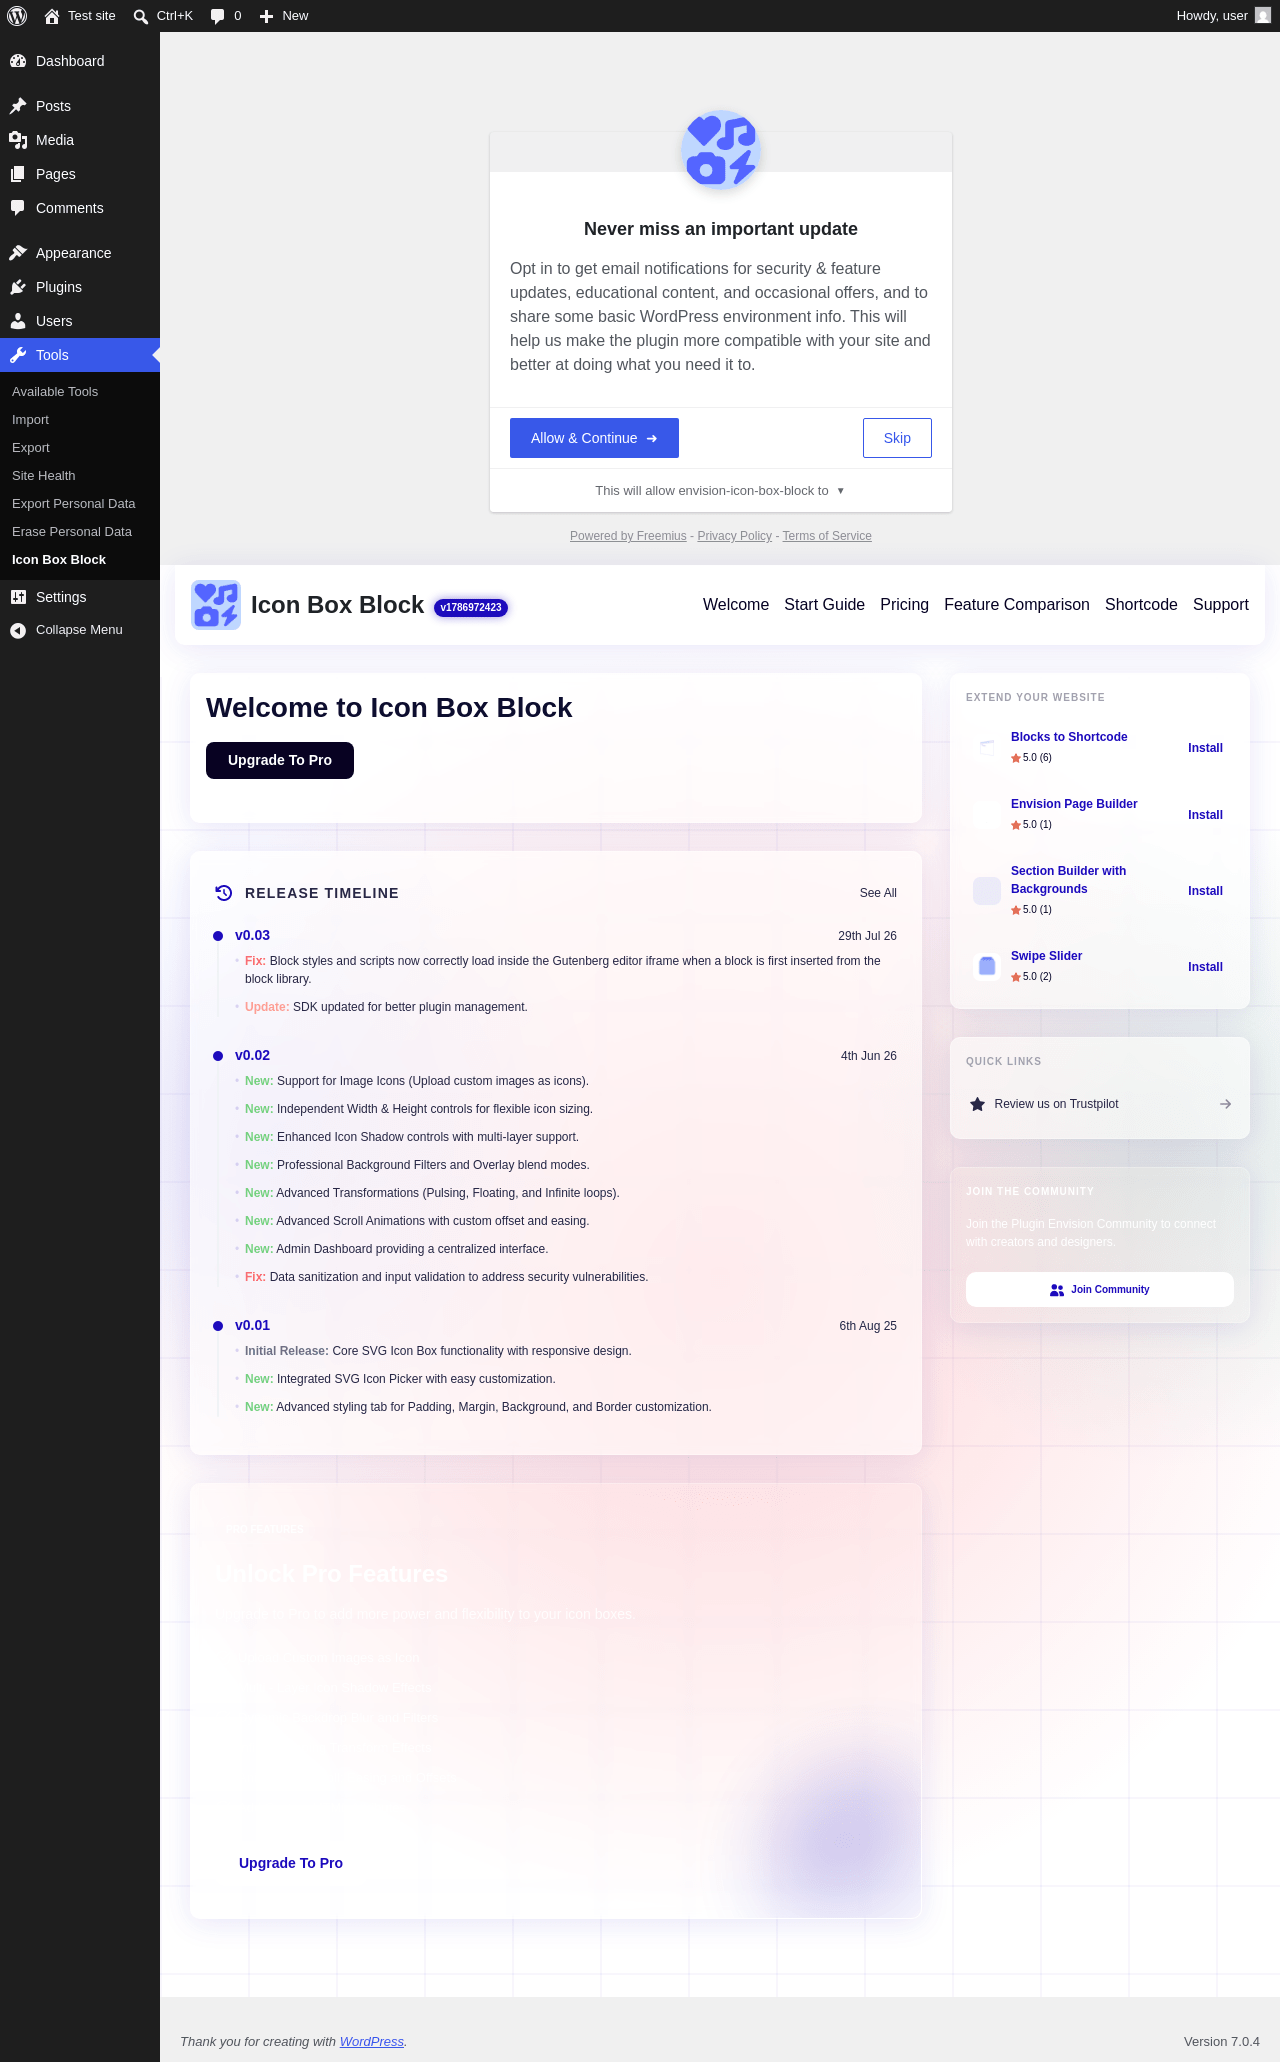Open Available Tools submenu item

(80, 392)
